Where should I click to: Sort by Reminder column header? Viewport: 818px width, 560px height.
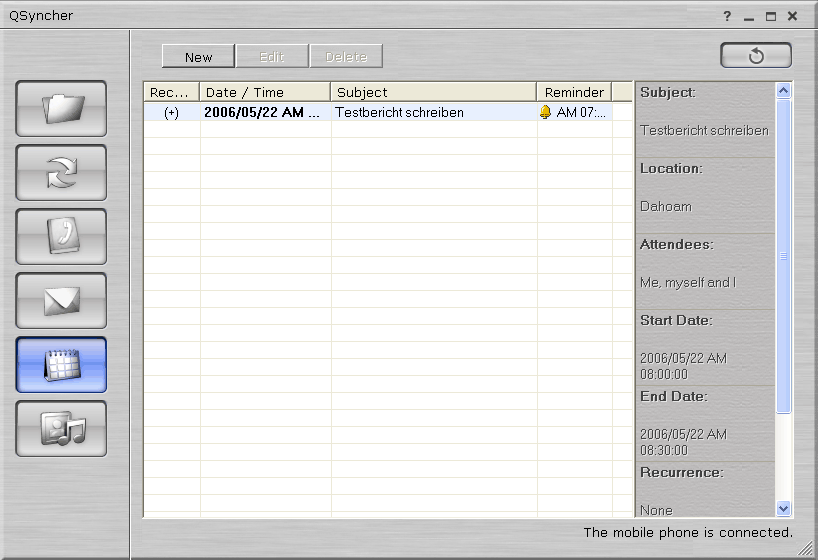[x=574, y=92]
